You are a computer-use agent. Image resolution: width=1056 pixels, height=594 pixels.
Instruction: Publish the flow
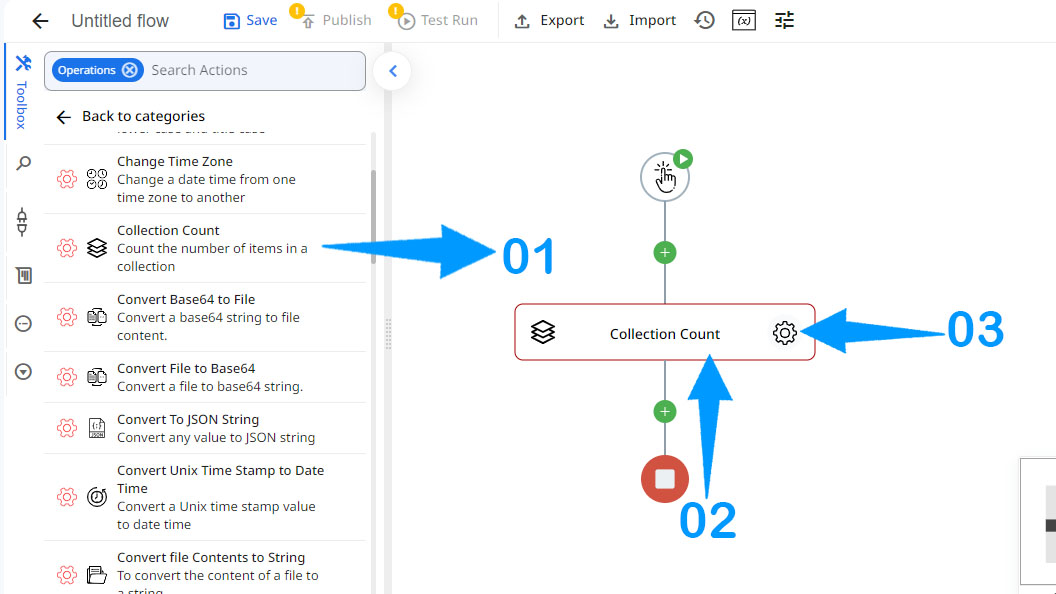point(337,21)
